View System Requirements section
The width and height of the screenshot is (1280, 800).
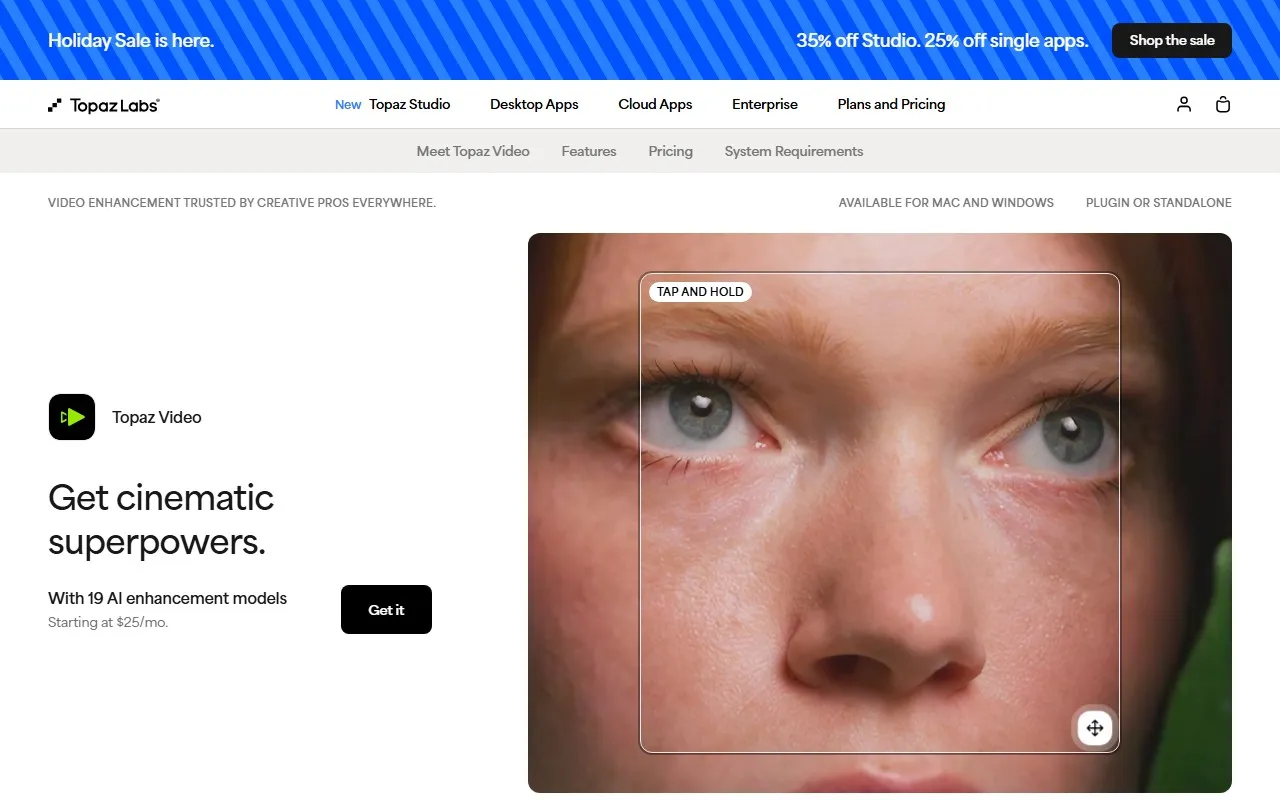point(794,151)
